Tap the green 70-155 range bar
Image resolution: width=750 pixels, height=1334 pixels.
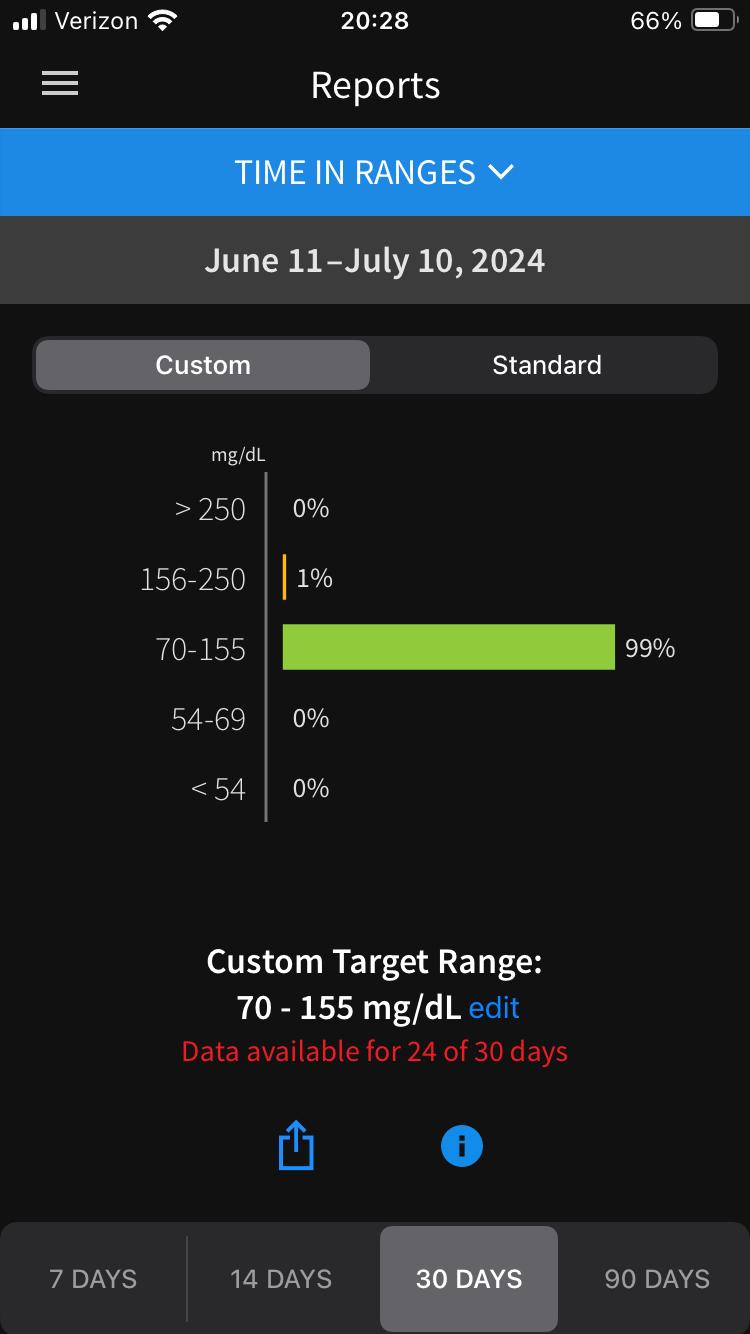tap(448, 647)
